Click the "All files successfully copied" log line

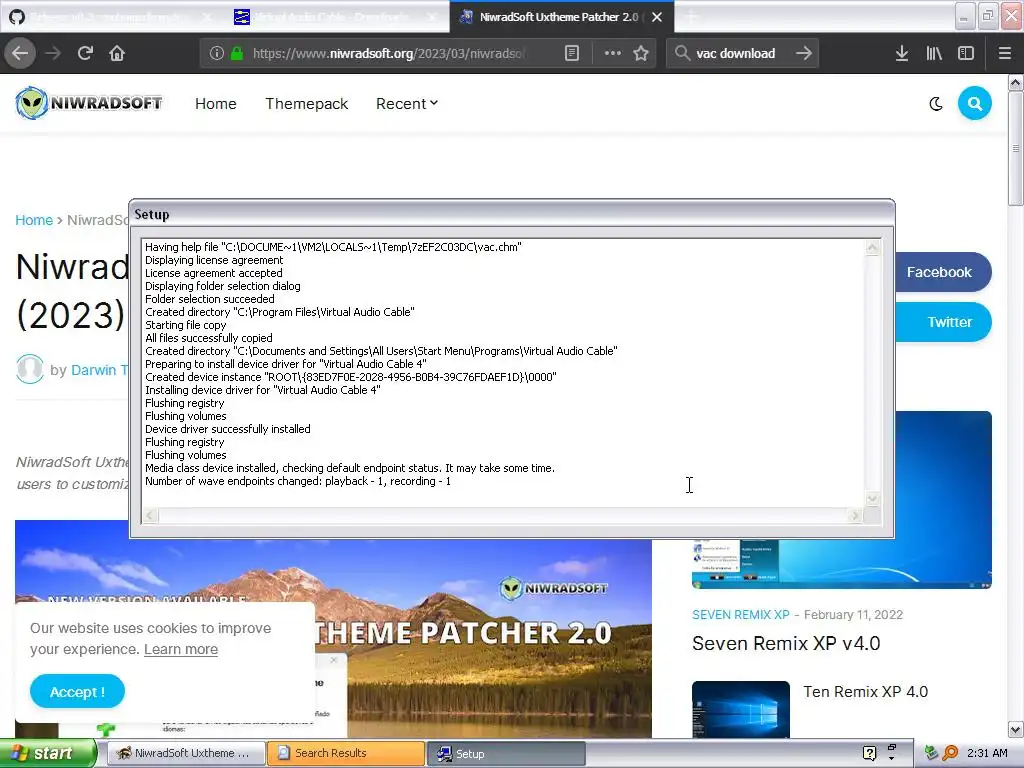[x=209, y=338]
